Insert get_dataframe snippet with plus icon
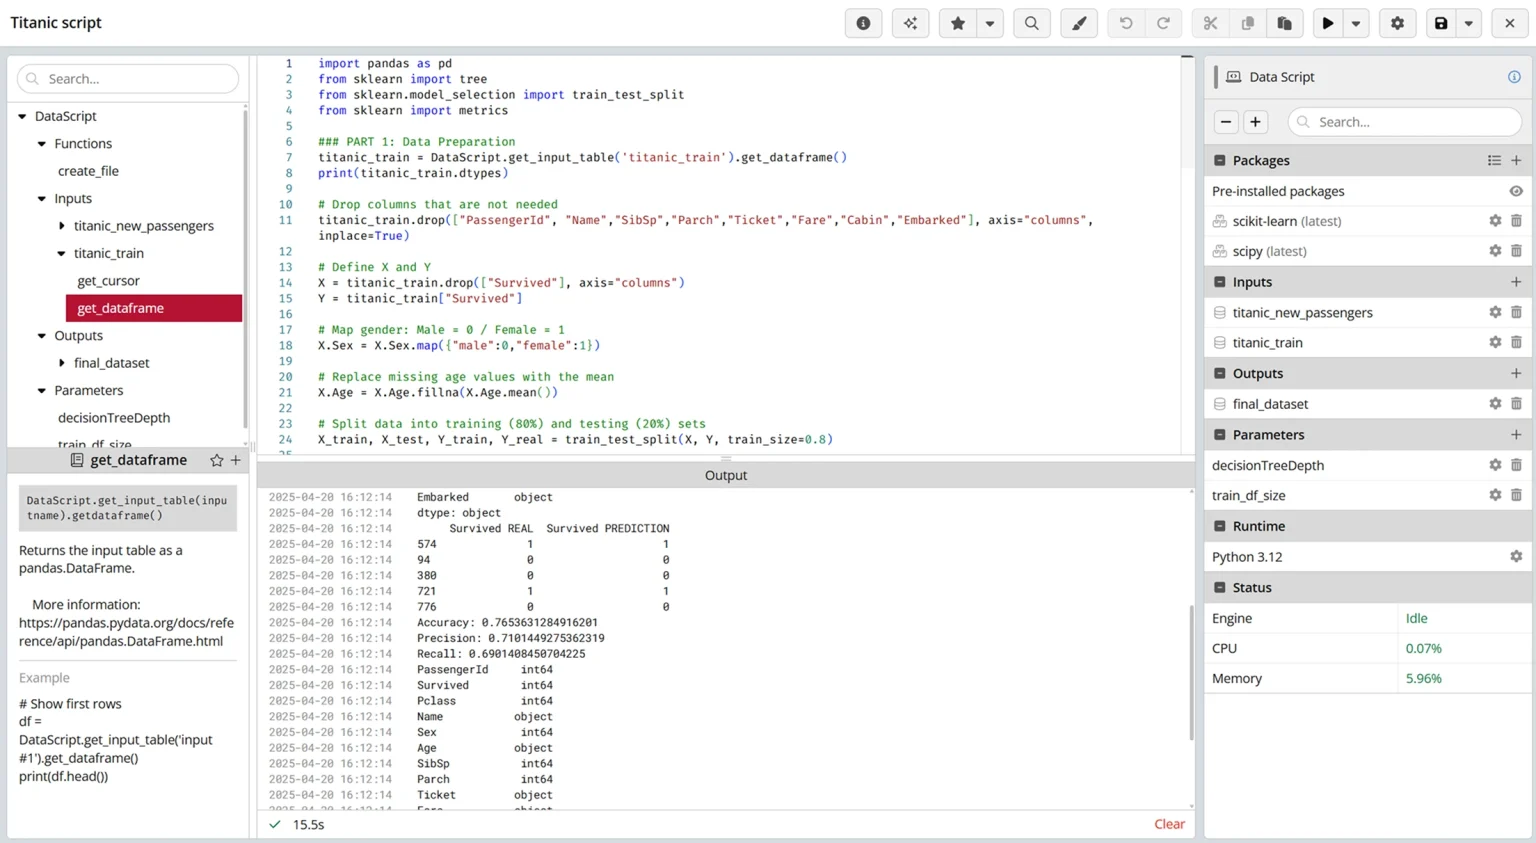Image resolution: width=1536 pixels, height=843 pixels. click(236, 460)
